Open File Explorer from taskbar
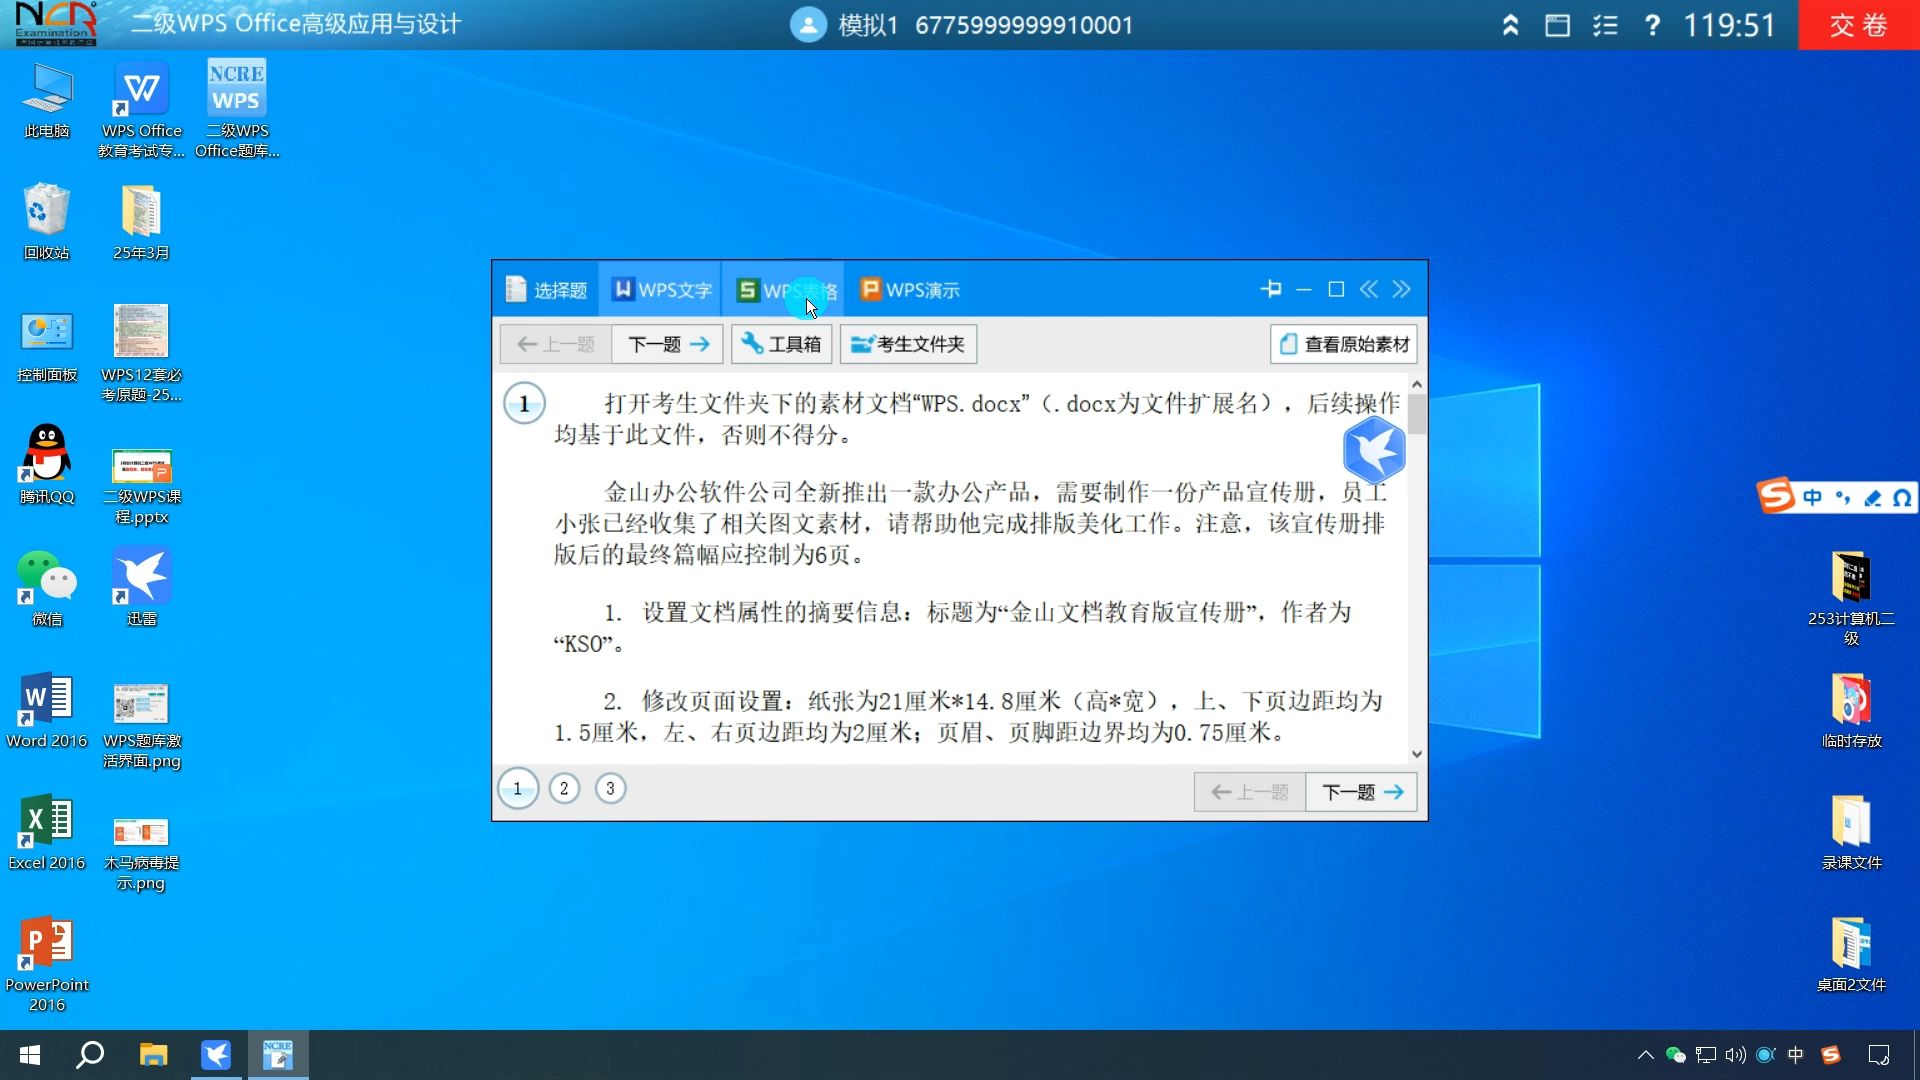 [x=153, y=1055]
